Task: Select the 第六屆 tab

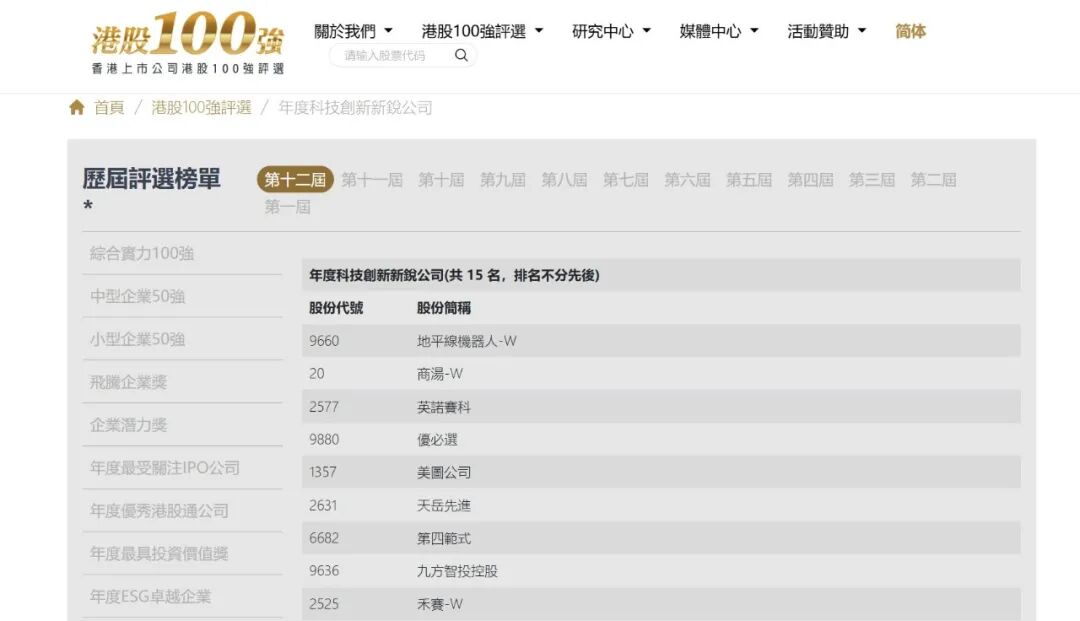Action: (x=687, y=180)
